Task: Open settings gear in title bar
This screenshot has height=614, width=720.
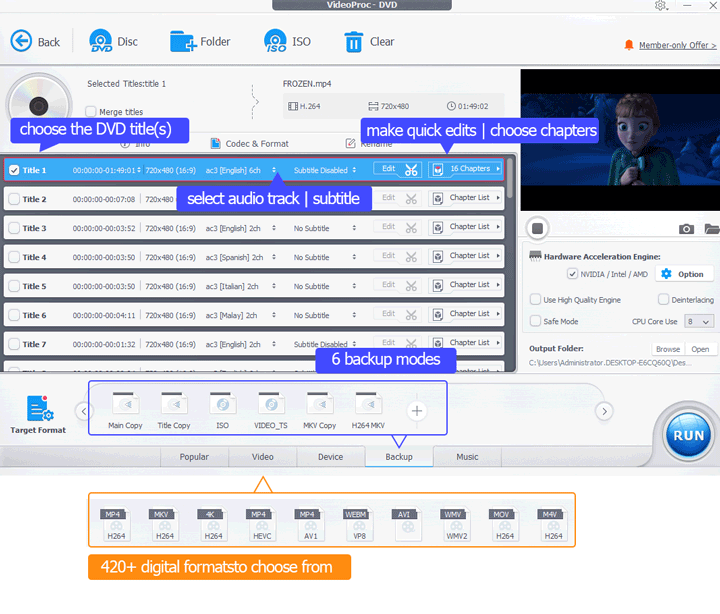Action: click(660, 6)
